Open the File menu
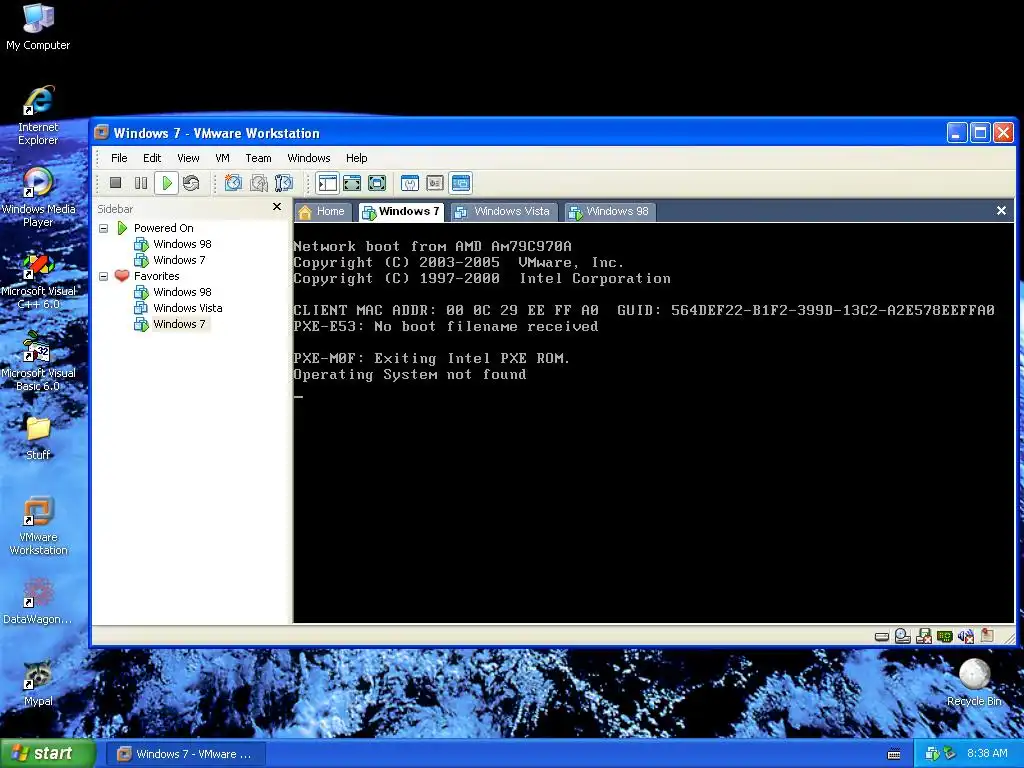Screen dimensions: 1024x768 click(119, 158)
